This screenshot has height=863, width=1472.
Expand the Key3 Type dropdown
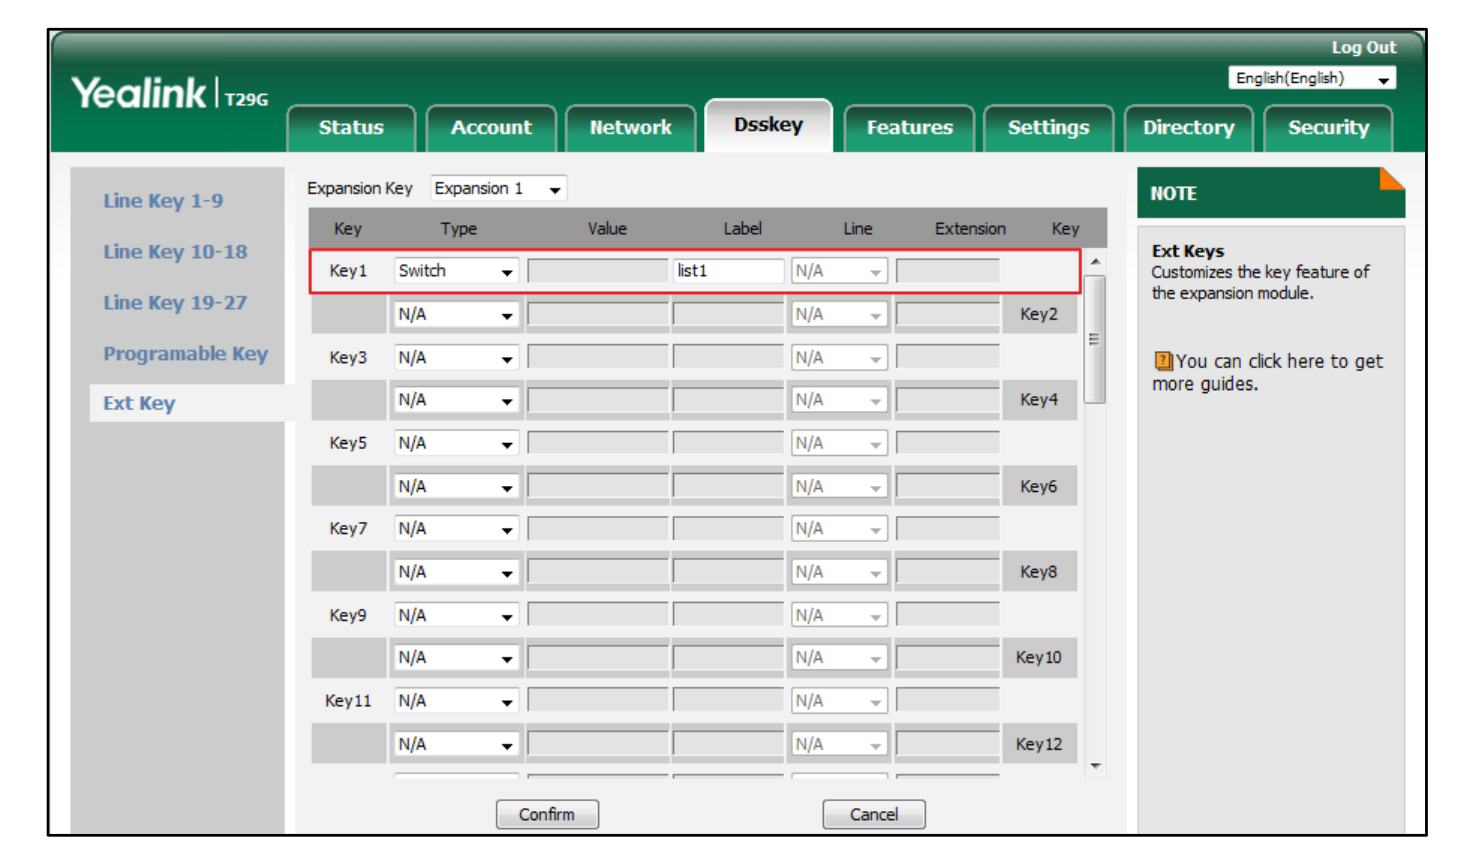pyautogui.click(x=456, y=358)
